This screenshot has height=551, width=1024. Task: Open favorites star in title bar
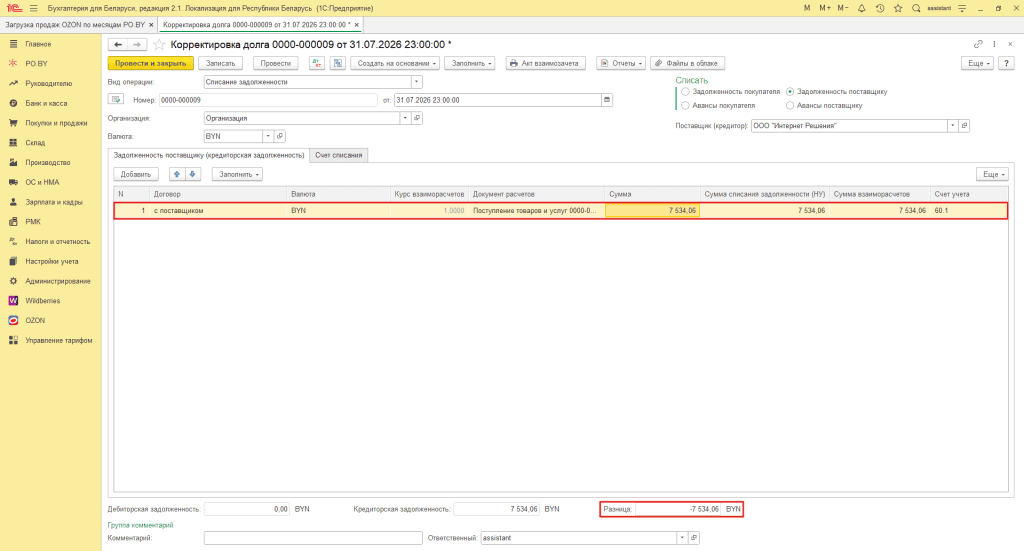[x=898, y=8]
